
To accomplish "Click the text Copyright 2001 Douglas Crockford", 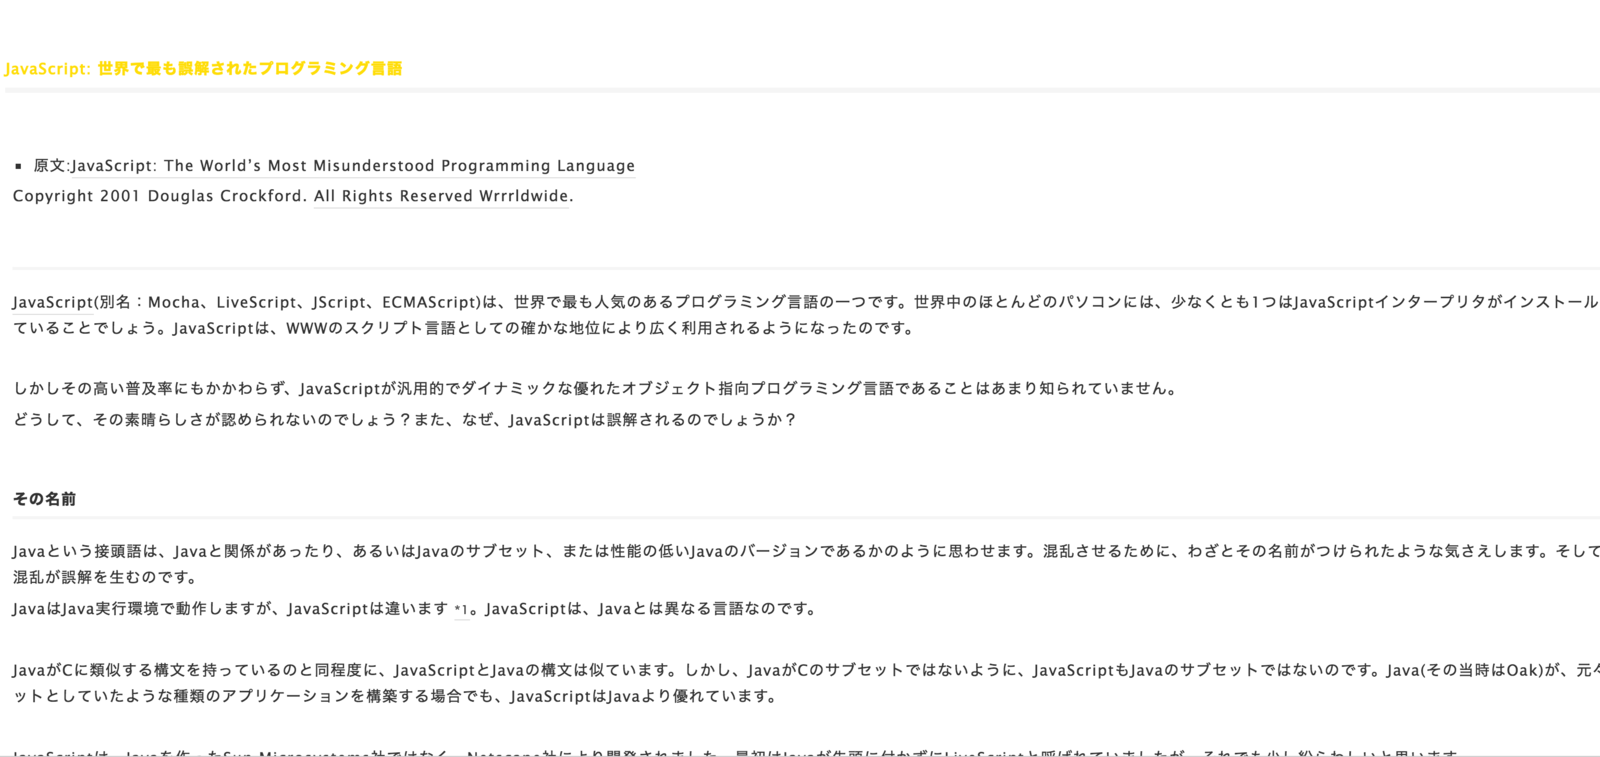I will (160, 196).
